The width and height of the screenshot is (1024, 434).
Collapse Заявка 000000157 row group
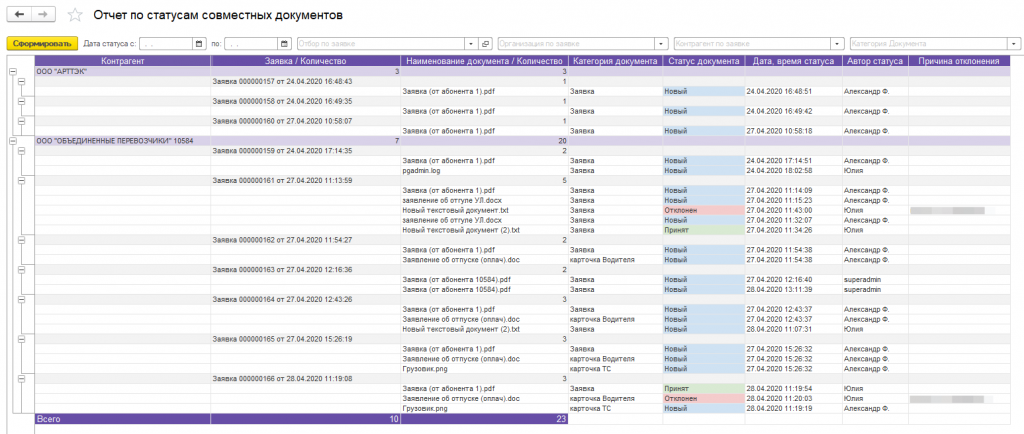point(22,82)
